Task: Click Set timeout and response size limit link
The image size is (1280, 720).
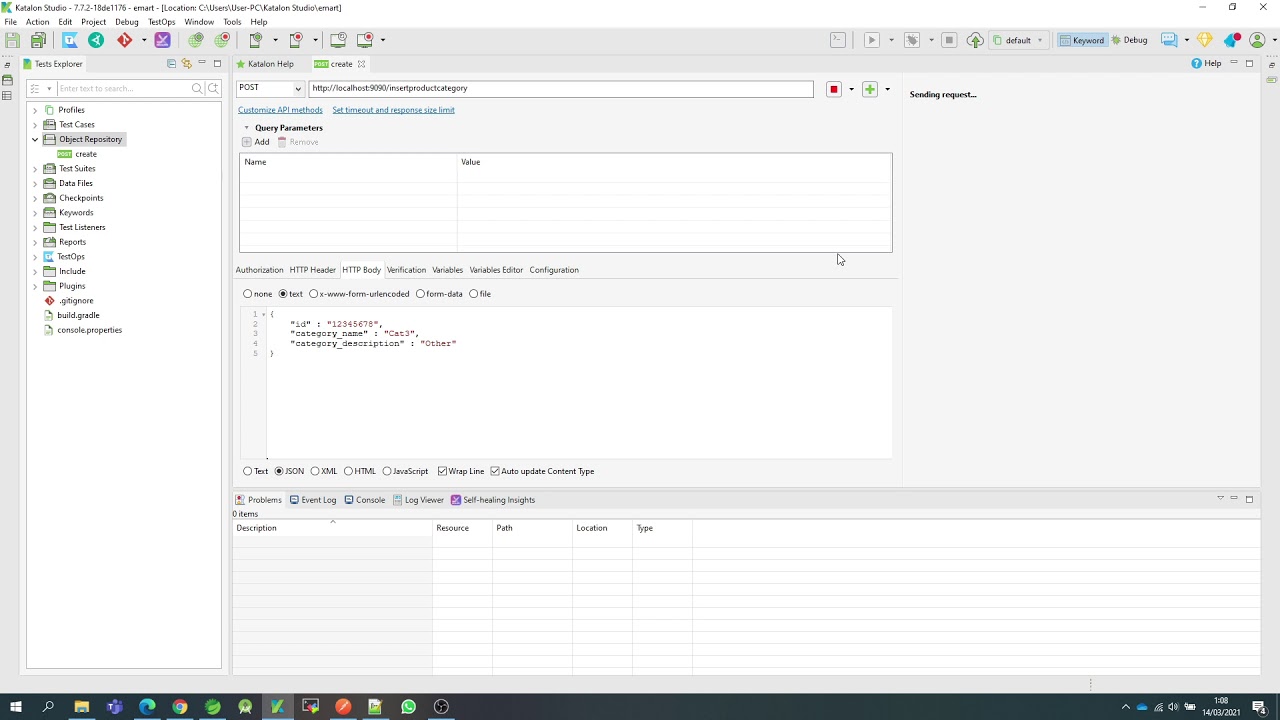Action: click(x=393, y=110)
